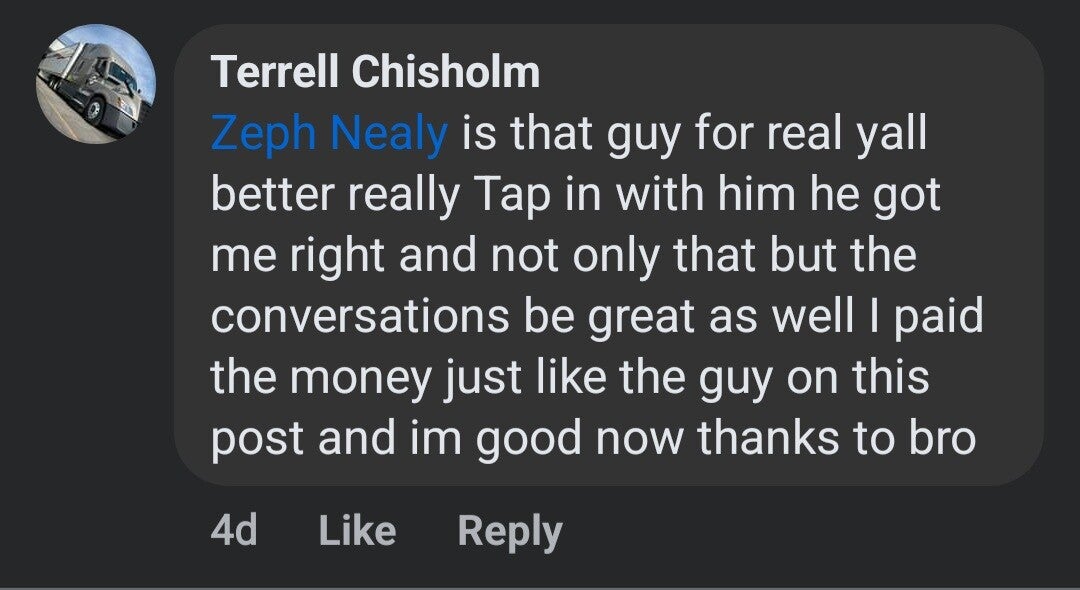This screenshot has height=590, width=1080.
Task: Like Terrell Chisholm's comment
Action: [357, 530]
